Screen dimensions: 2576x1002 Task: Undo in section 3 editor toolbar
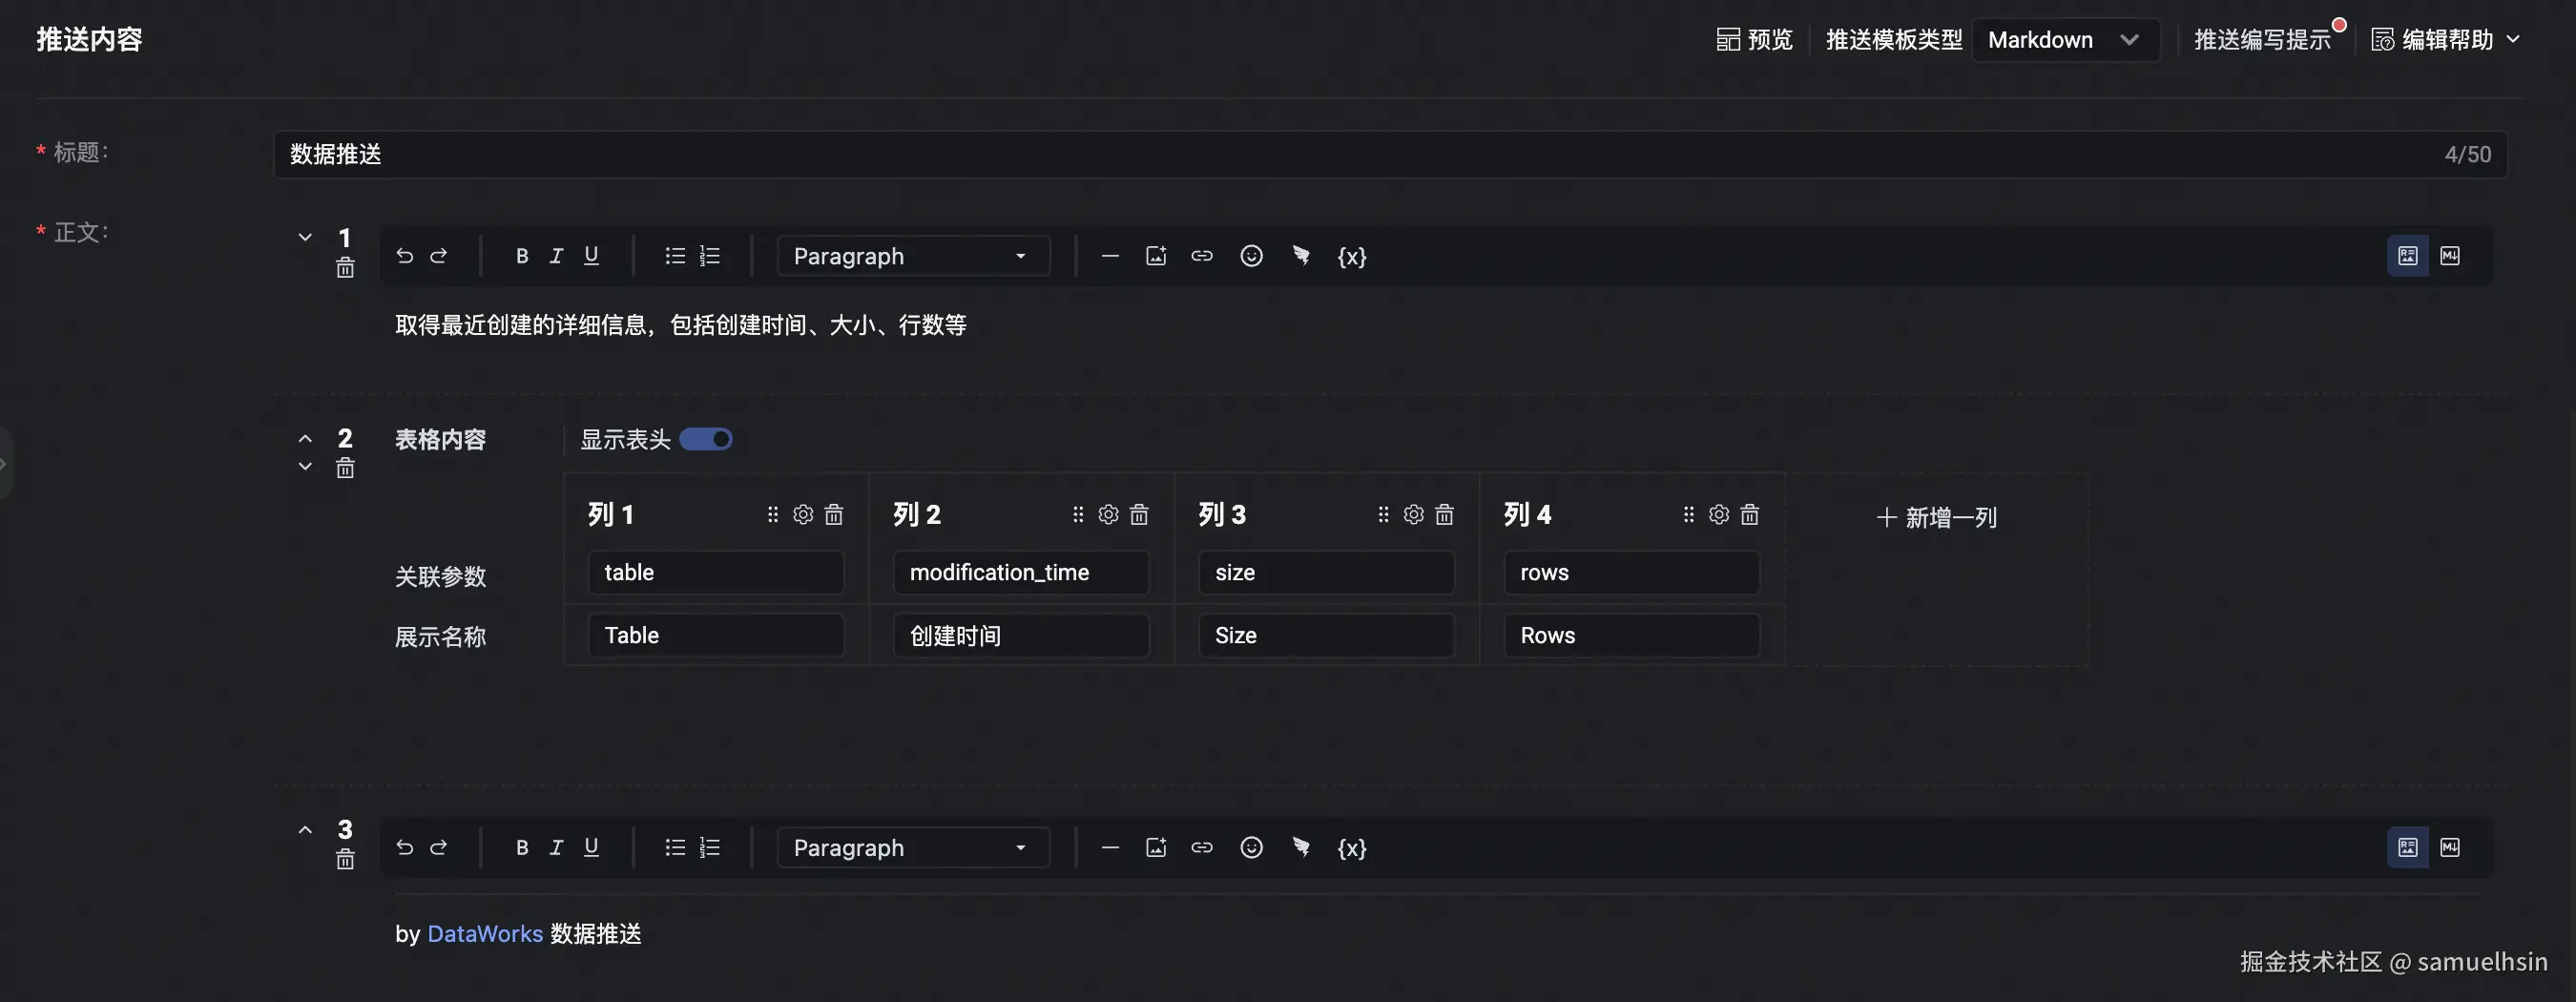[x=404, y=848]
